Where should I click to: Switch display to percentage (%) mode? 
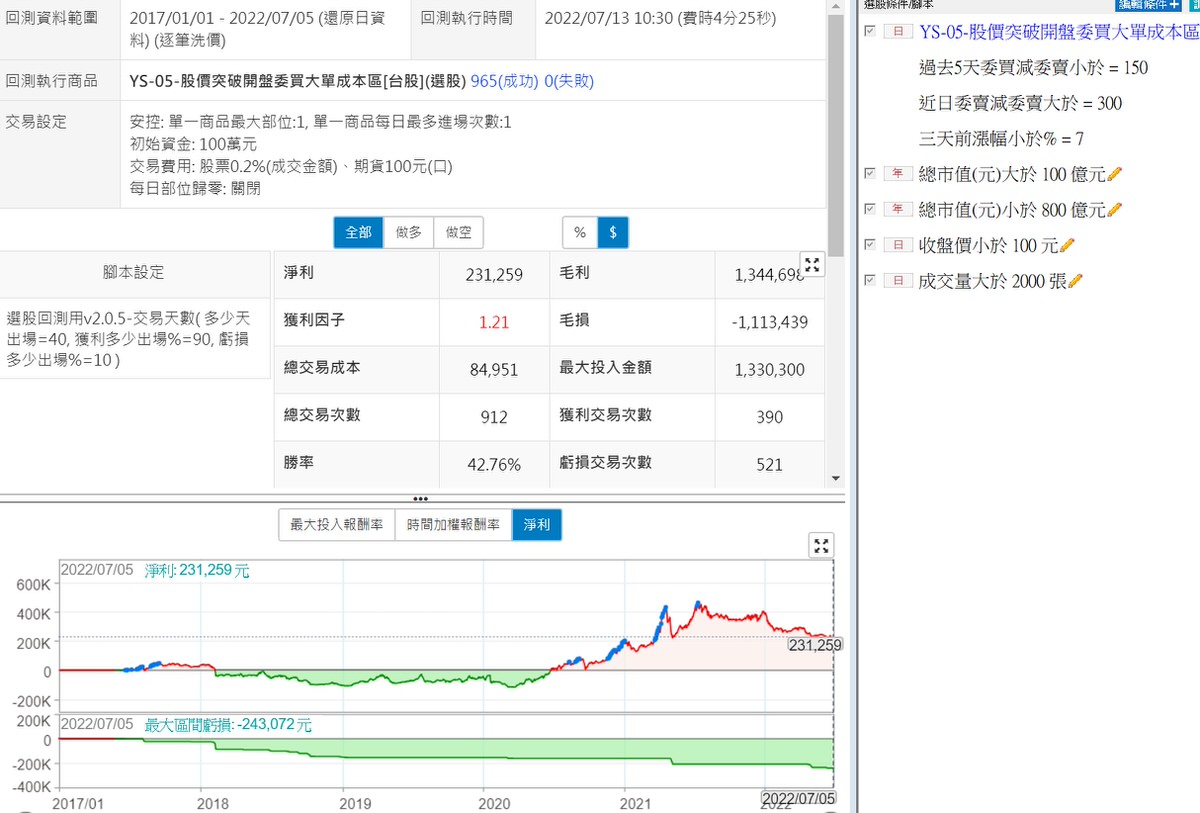coord(580,232)
